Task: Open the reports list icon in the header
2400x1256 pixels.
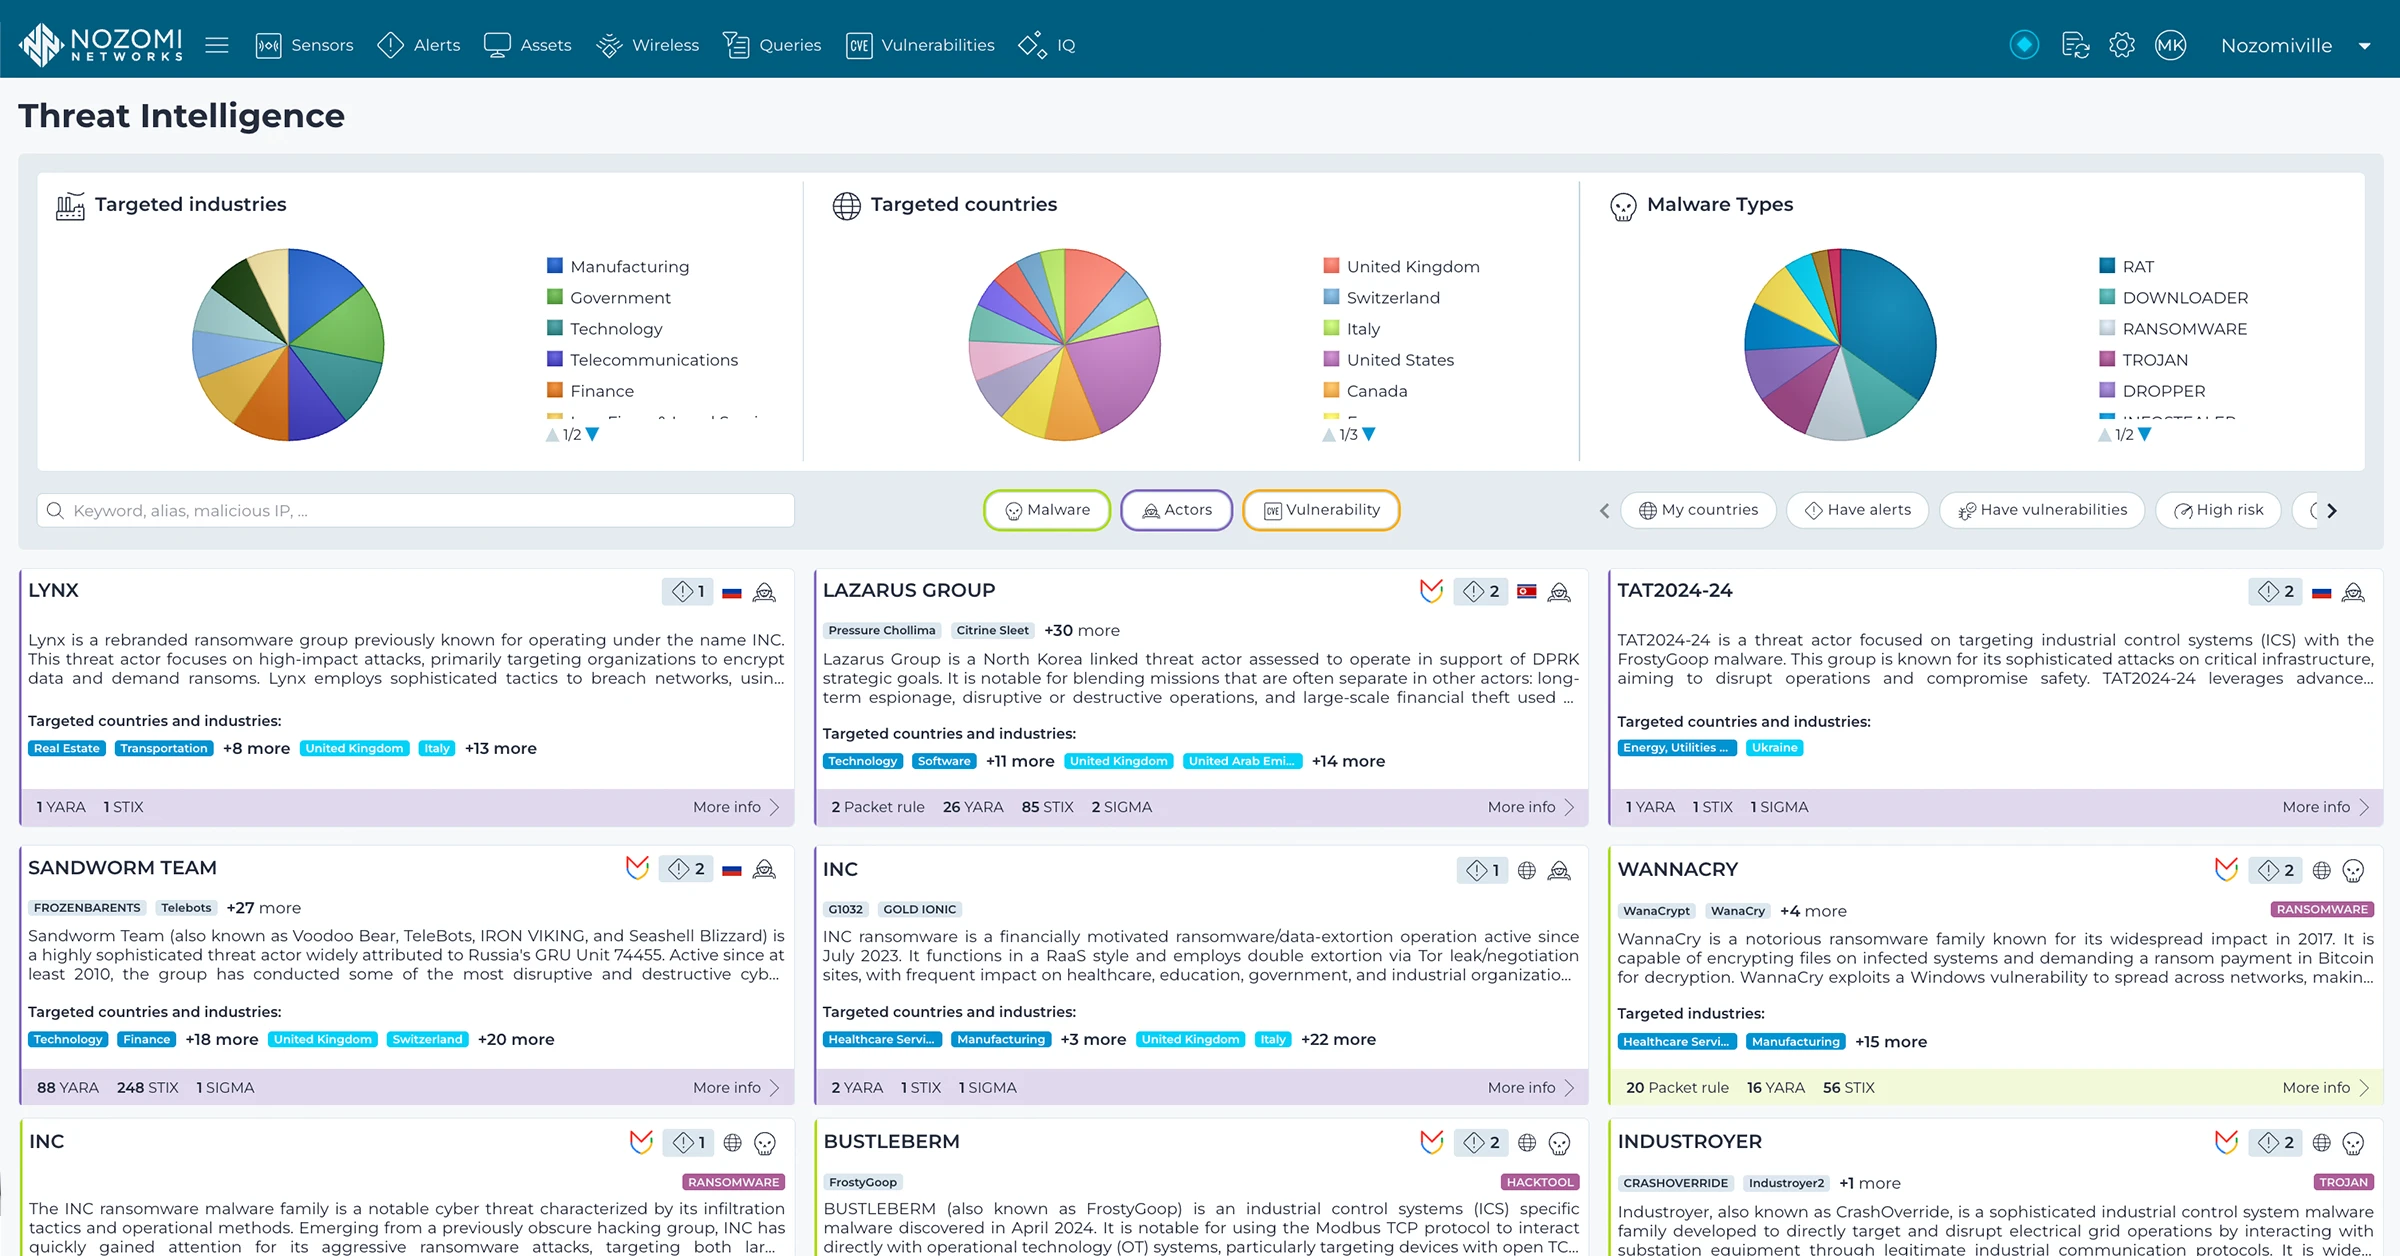Action: click(2075, 45)
